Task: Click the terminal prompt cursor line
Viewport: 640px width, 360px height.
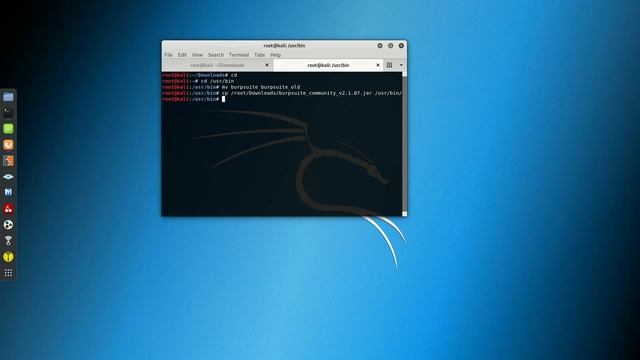Action: 193,99
